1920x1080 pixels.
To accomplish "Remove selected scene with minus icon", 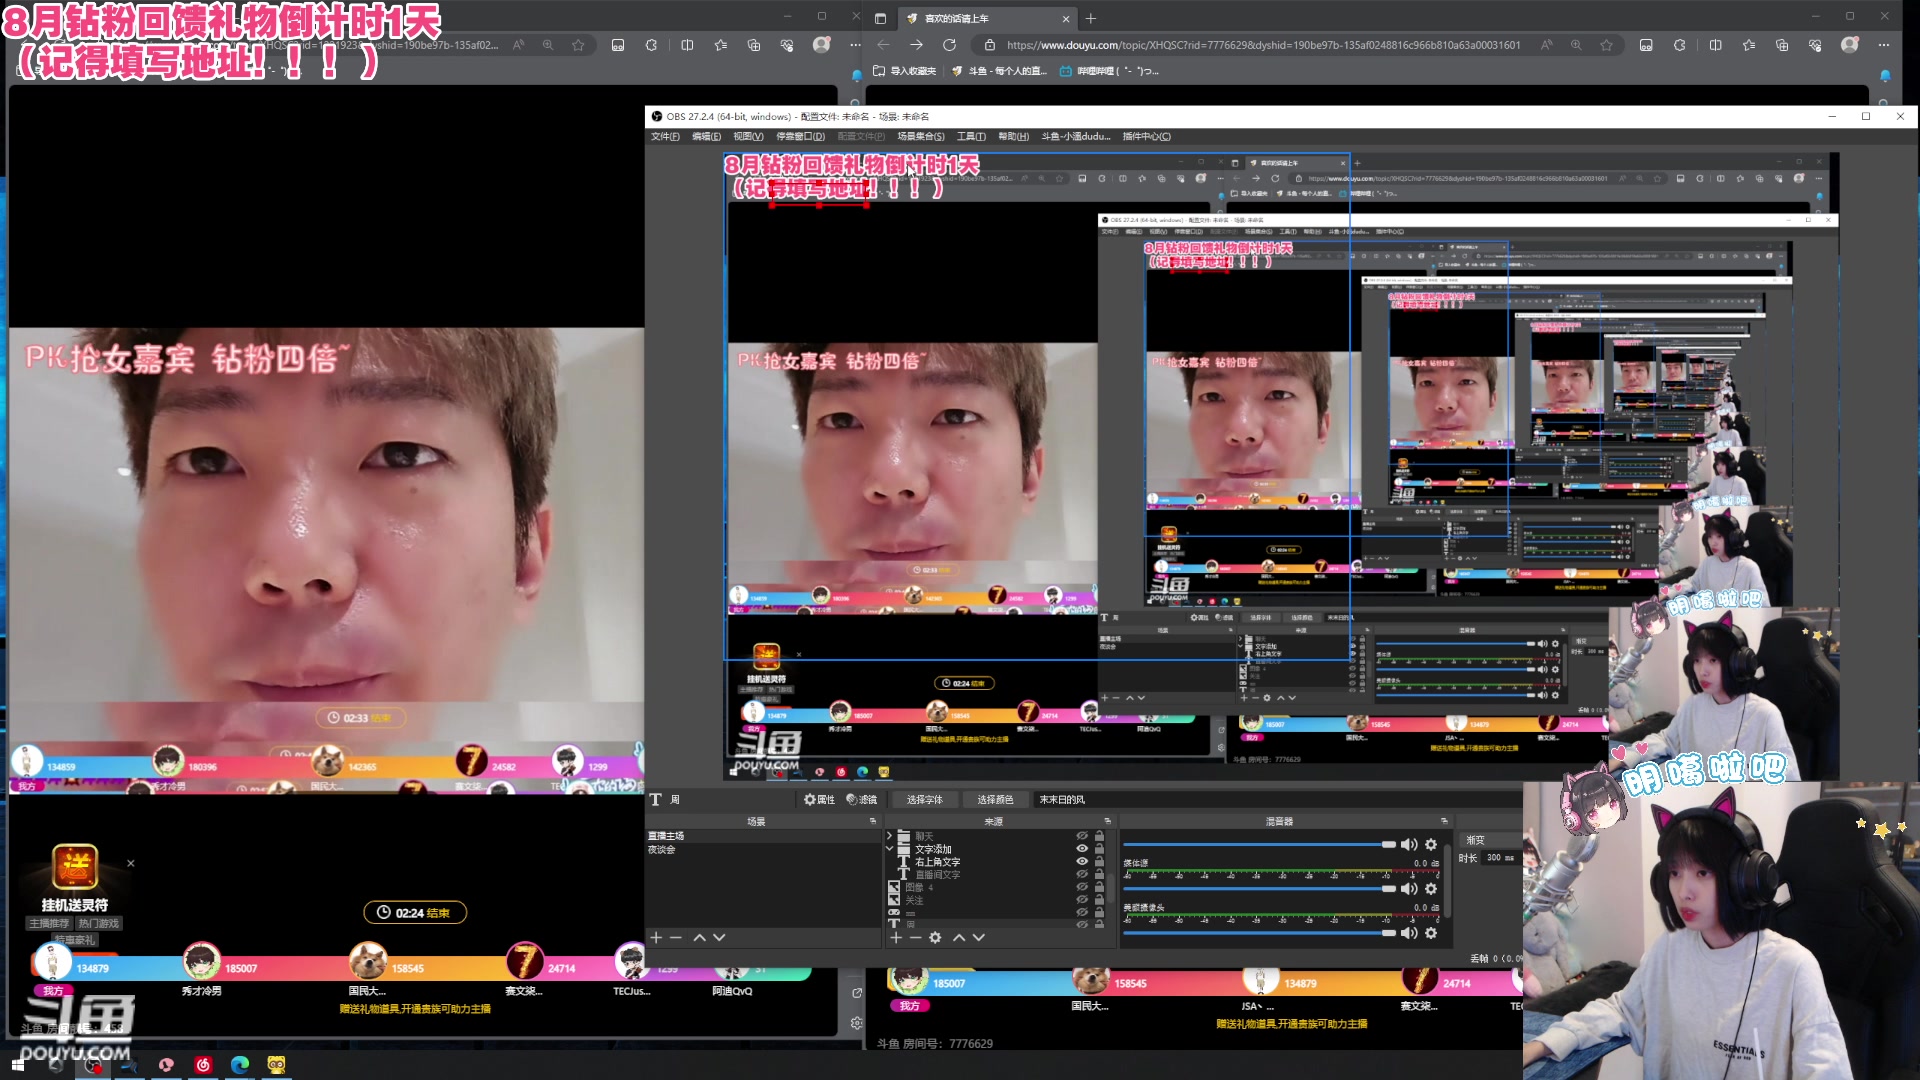I will [676, 937].
